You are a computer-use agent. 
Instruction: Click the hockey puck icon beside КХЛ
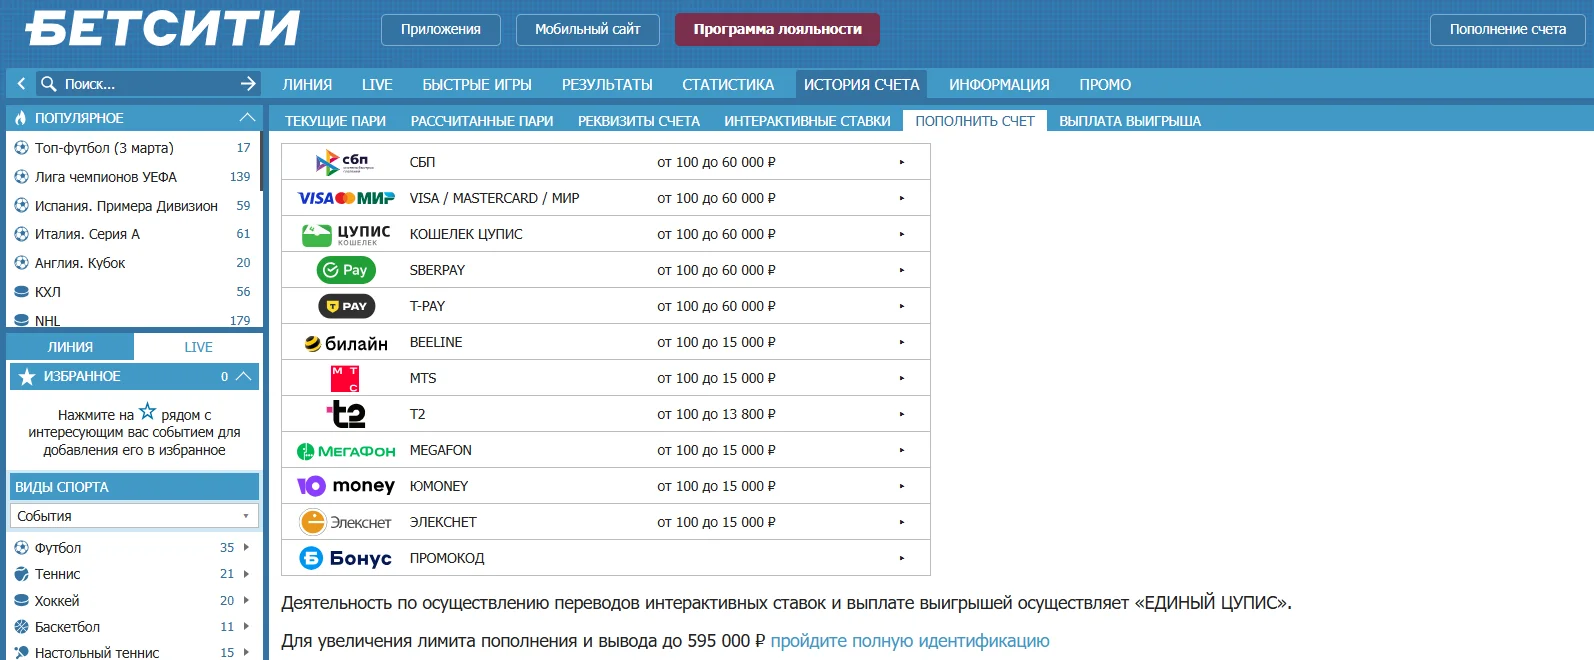[21, 292]
